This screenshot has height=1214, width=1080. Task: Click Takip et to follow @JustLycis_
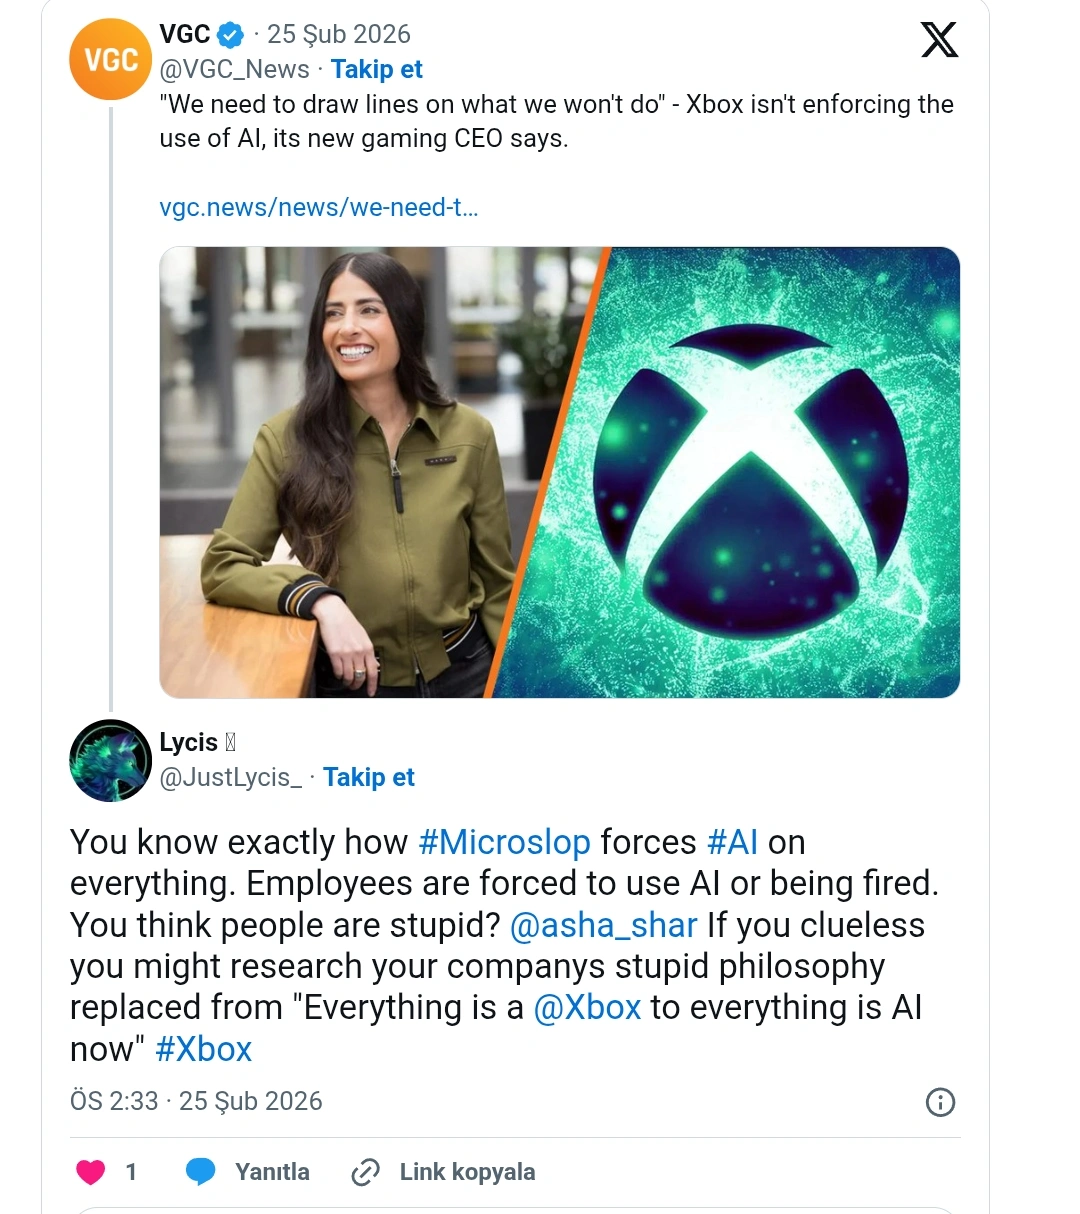tap(369, 777)
